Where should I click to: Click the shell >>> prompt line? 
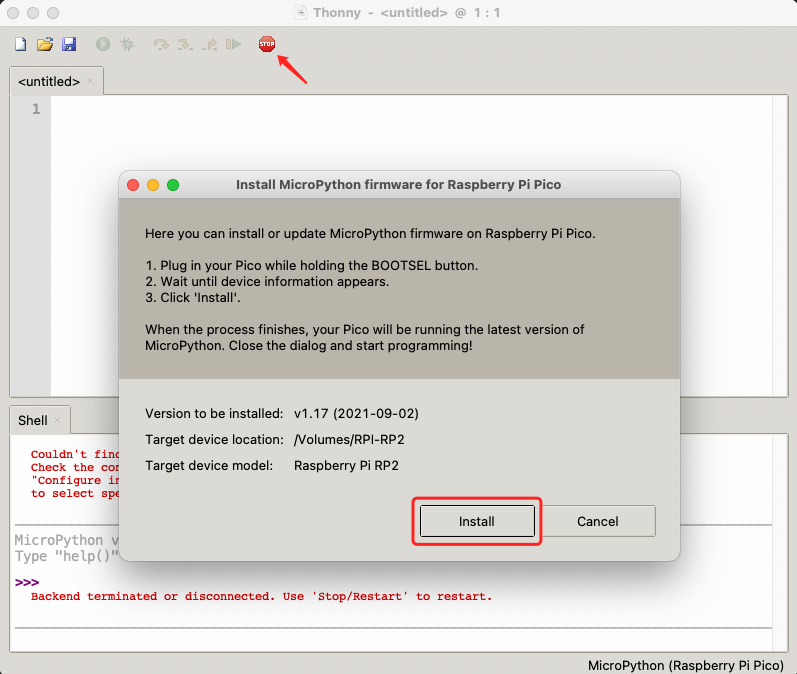pyautogui.click(x=27, y=583)
